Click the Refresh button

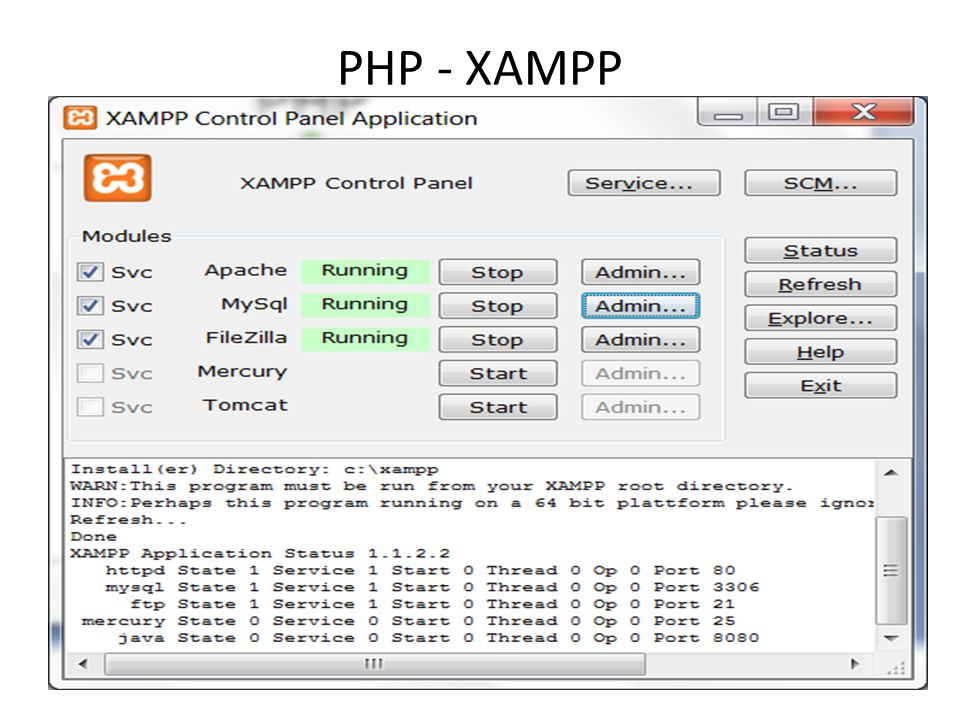click(x=820, y=284)
